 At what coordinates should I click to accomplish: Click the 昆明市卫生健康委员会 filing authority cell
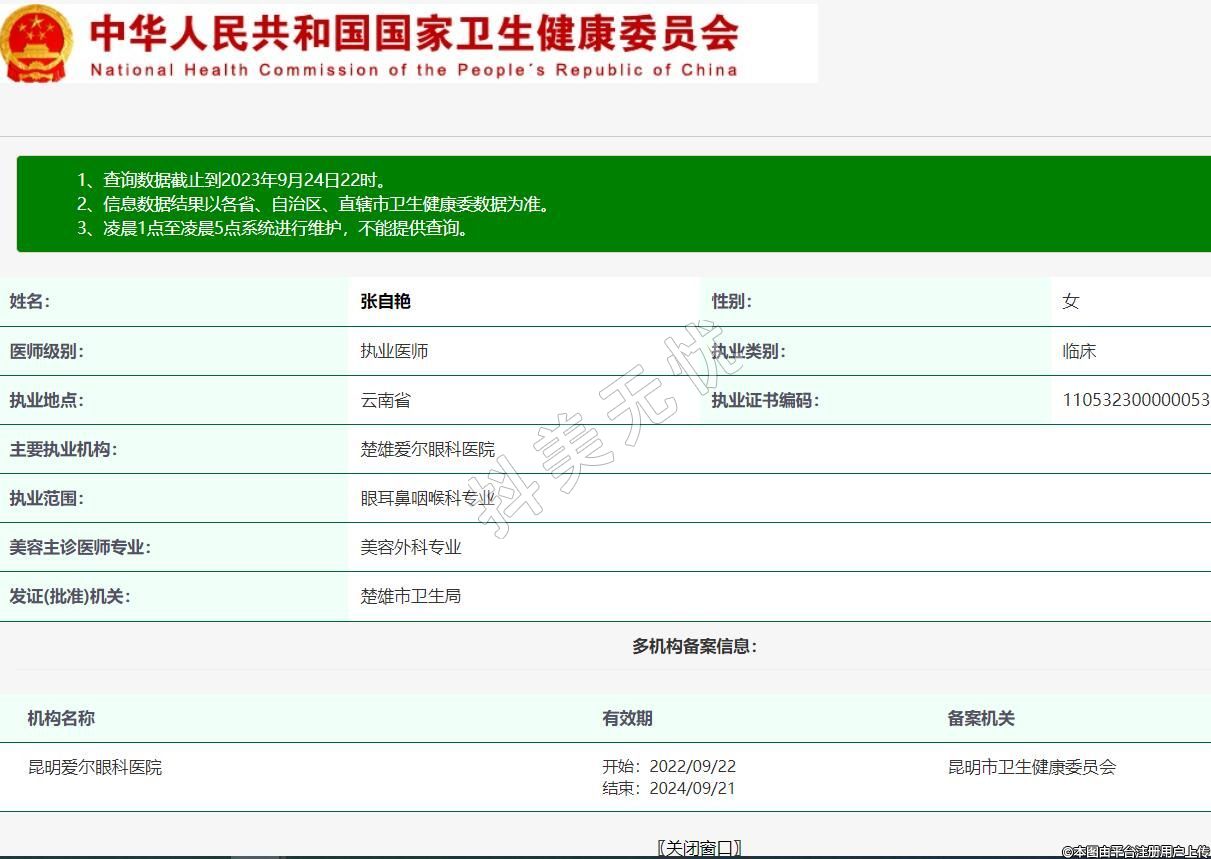coord(1031,767)
